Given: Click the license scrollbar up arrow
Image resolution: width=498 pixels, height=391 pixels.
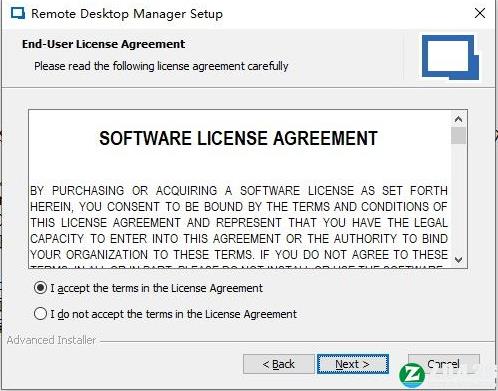Looking at the screenshot, I should [x=458, y=119].
